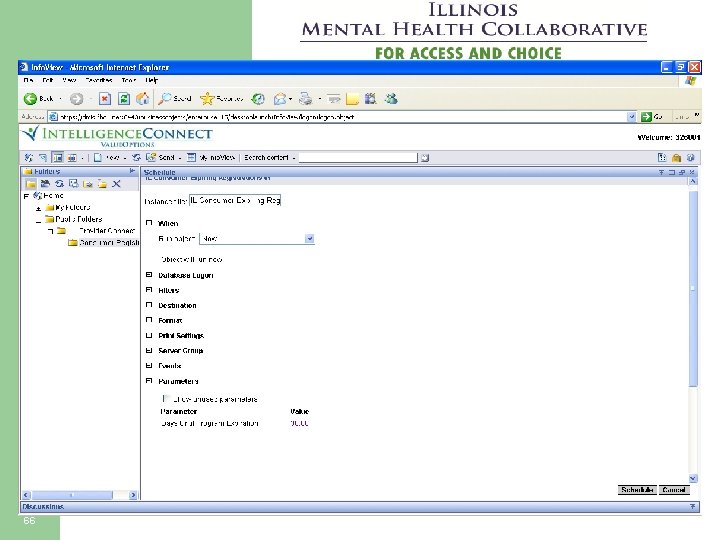Click the parameter value 90.00 link

[299, 423]
